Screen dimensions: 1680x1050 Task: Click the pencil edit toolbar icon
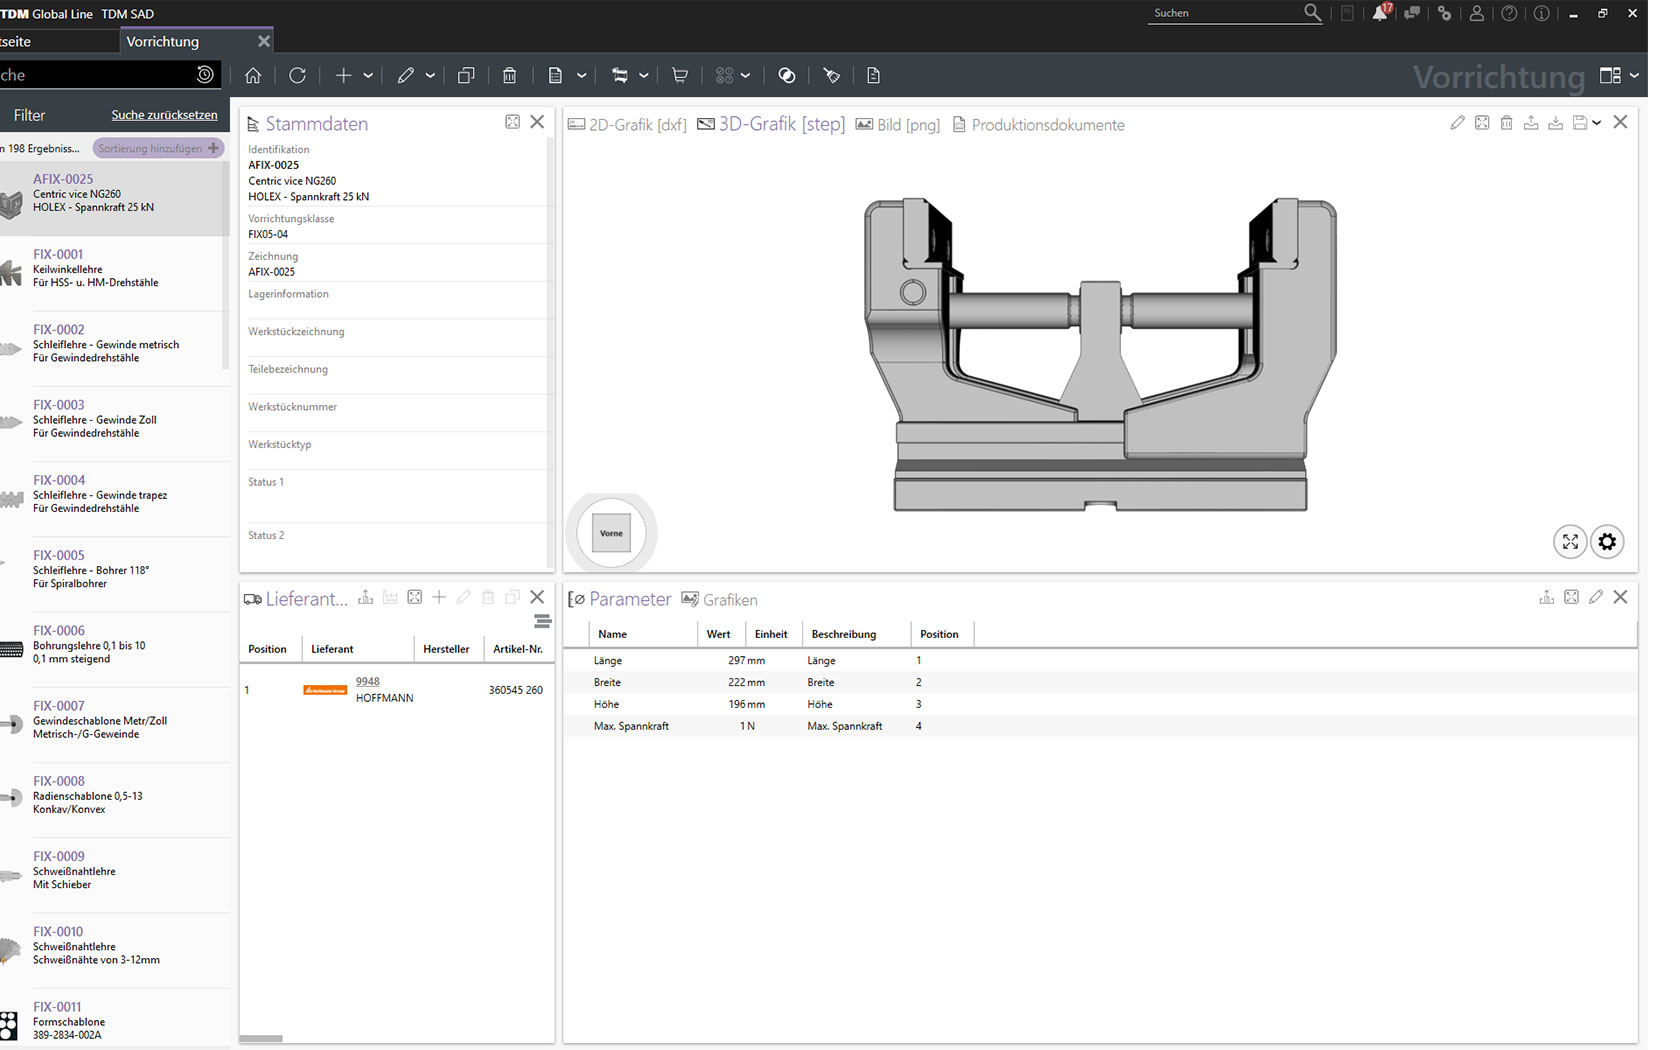pos(405,75)
